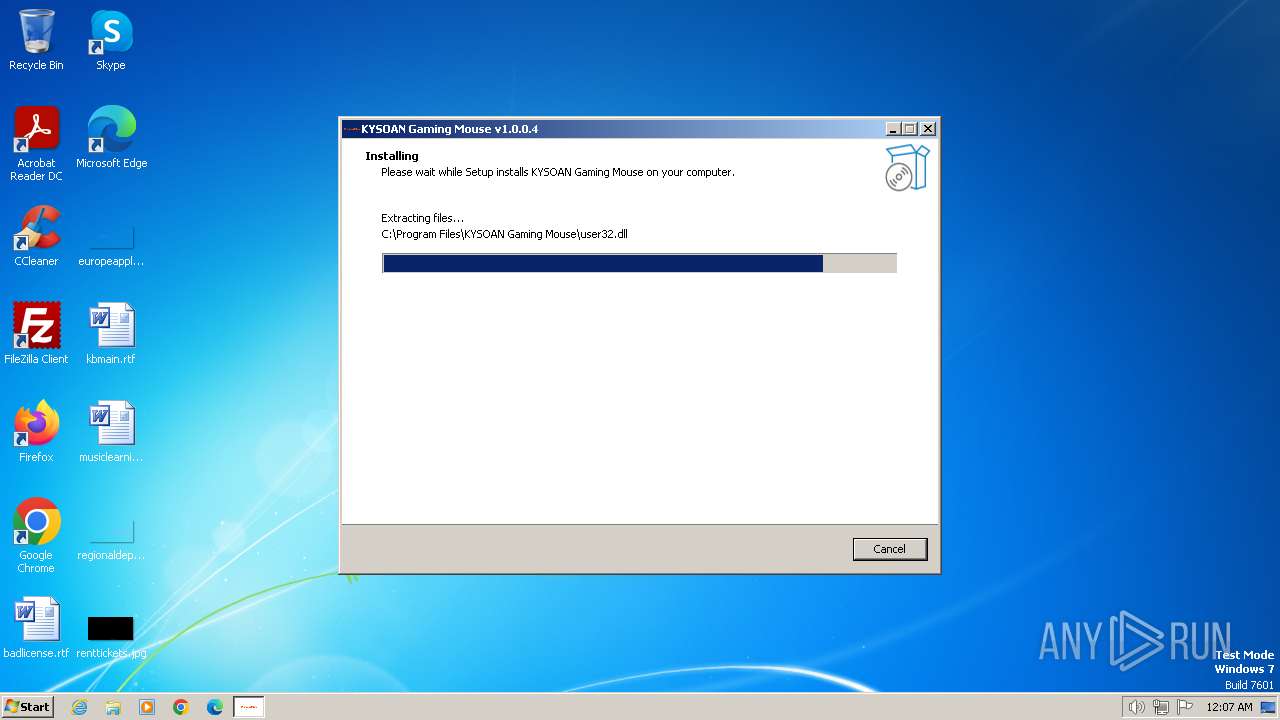Click the 'Extracting files...' status text
This screenshot has height=720, width=1280.
(422, 218)
